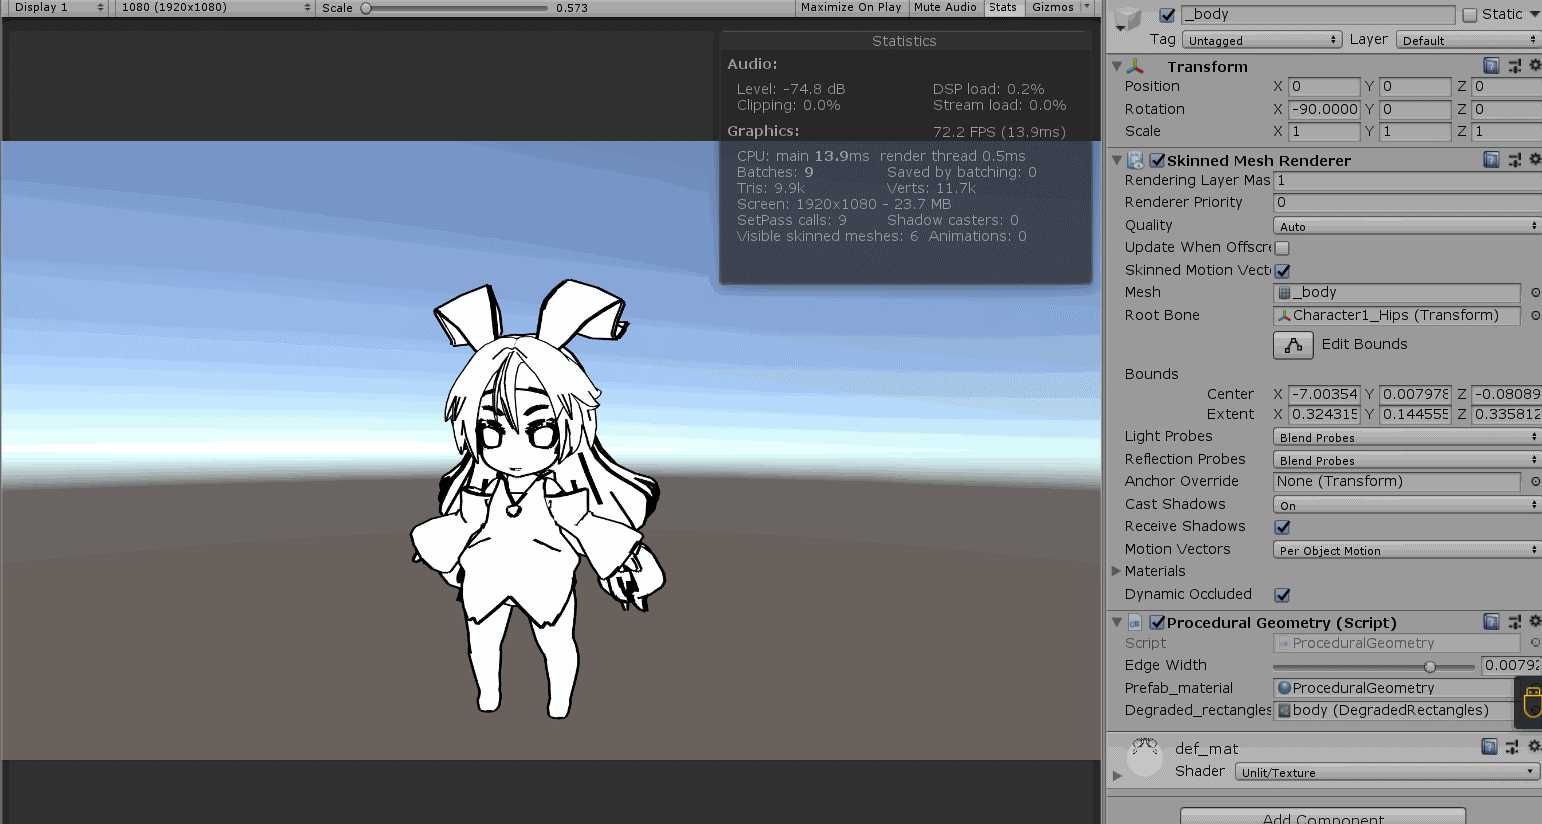This screenshot has height=824, width=1542.
Task: Click the Renderer Priority field
Action: tap(1407, 203)
